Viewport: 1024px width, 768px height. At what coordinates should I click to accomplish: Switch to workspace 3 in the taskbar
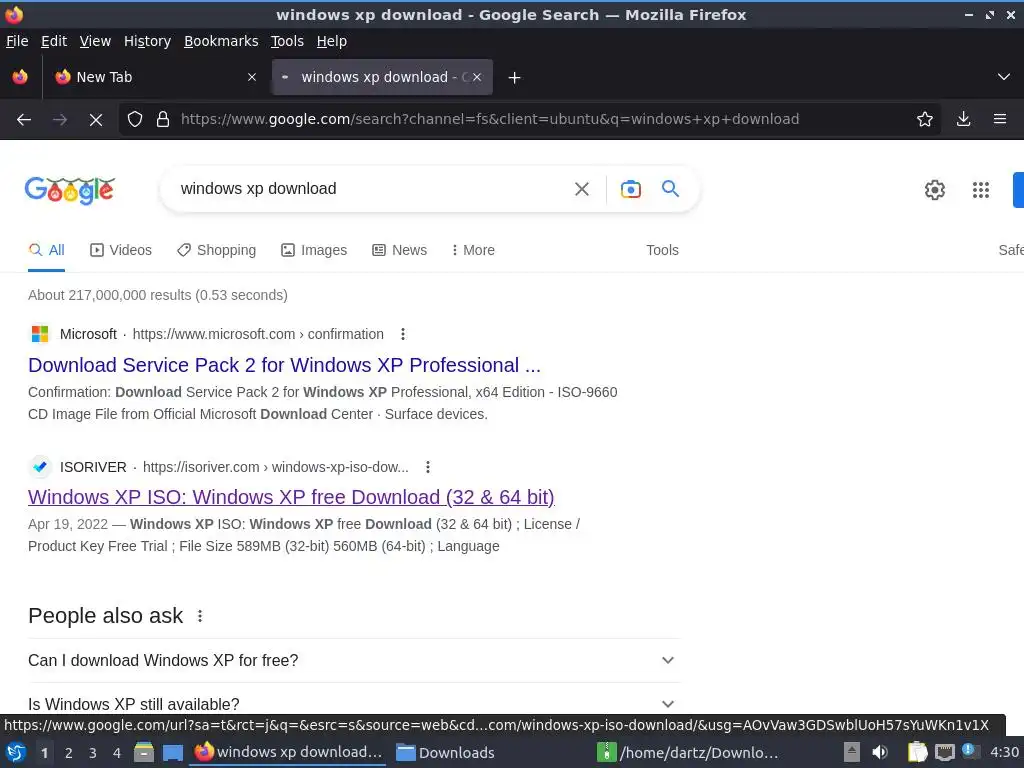pyautogui.click(x=93, y=753)
